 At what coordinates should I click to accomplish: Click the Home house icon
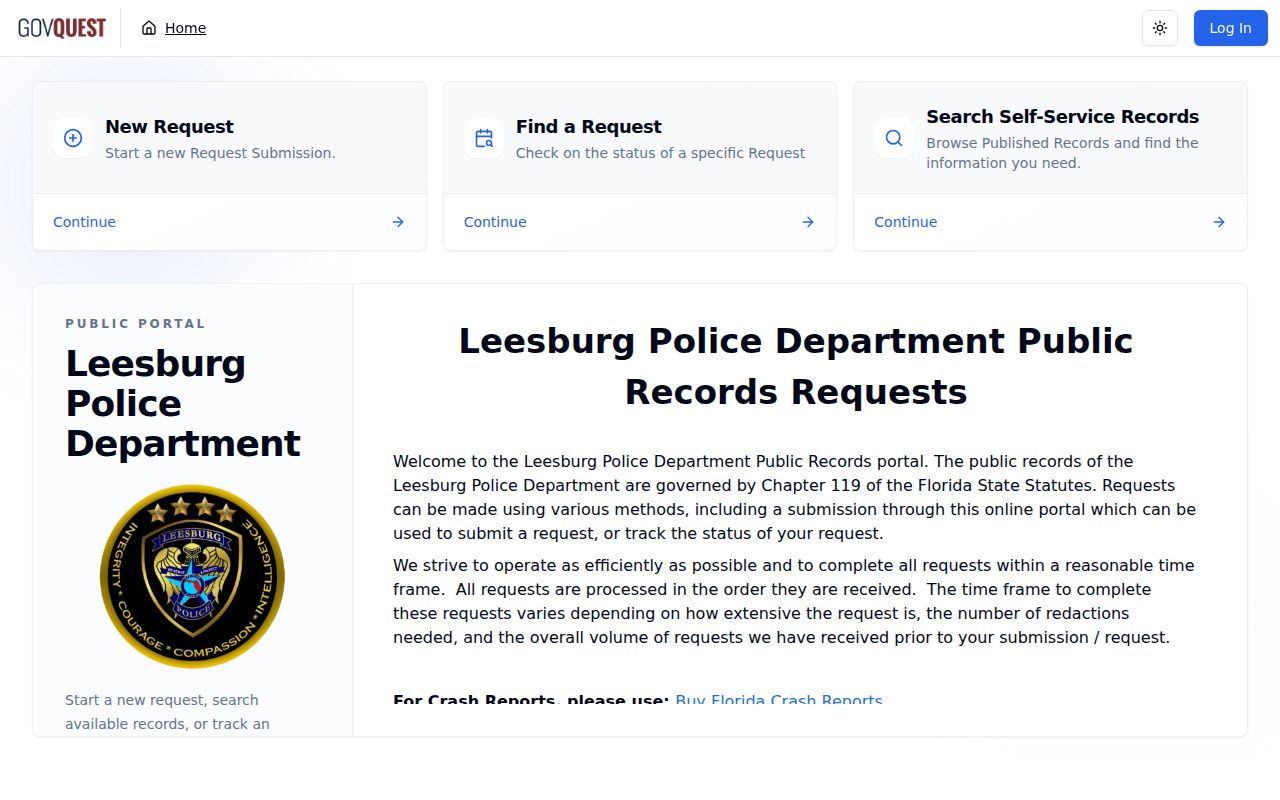(149, 28)
